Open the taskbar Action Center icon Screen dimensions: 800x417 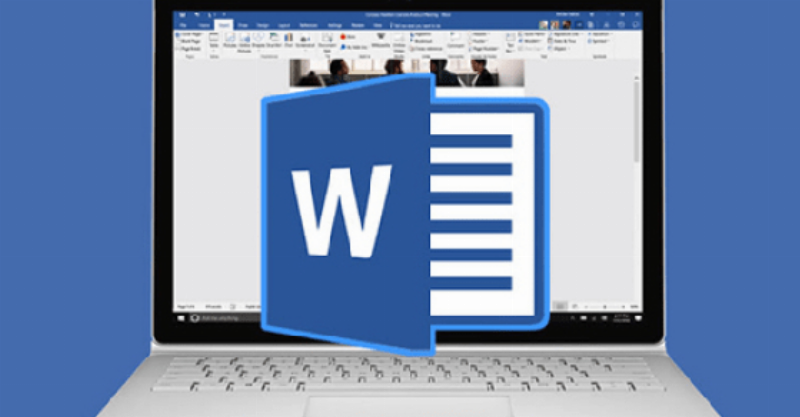(638, 318)
